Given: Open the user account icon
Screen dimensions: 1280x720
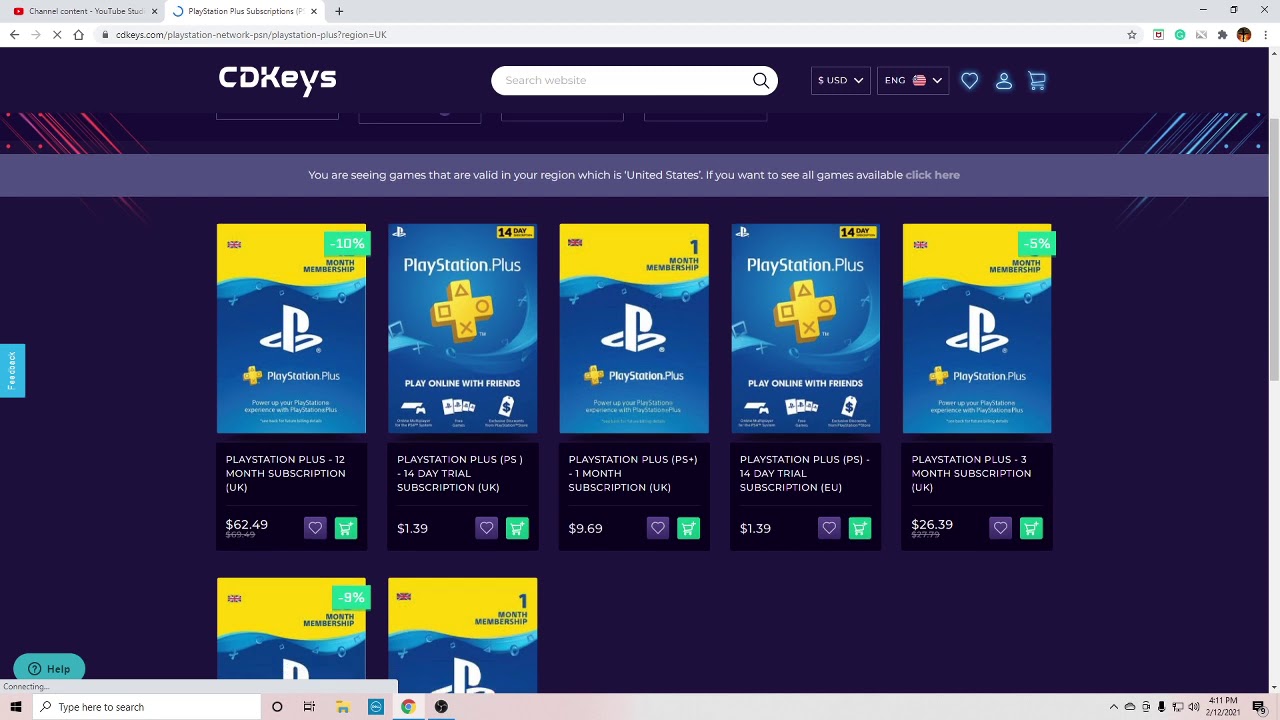Looking at the screenshot, I should (1004, 81).
